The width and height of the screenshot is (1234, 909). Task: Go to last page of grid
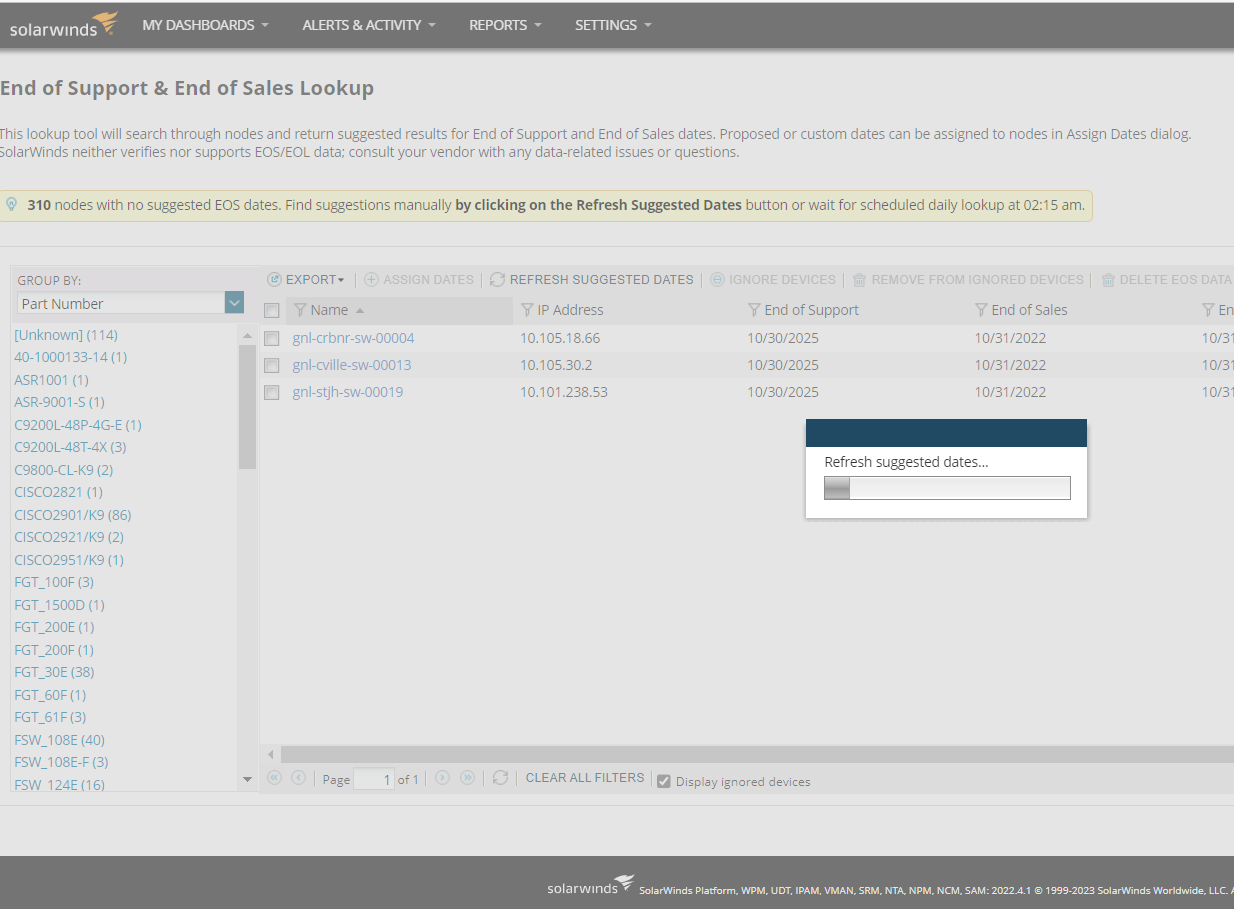tap(467, 778)
